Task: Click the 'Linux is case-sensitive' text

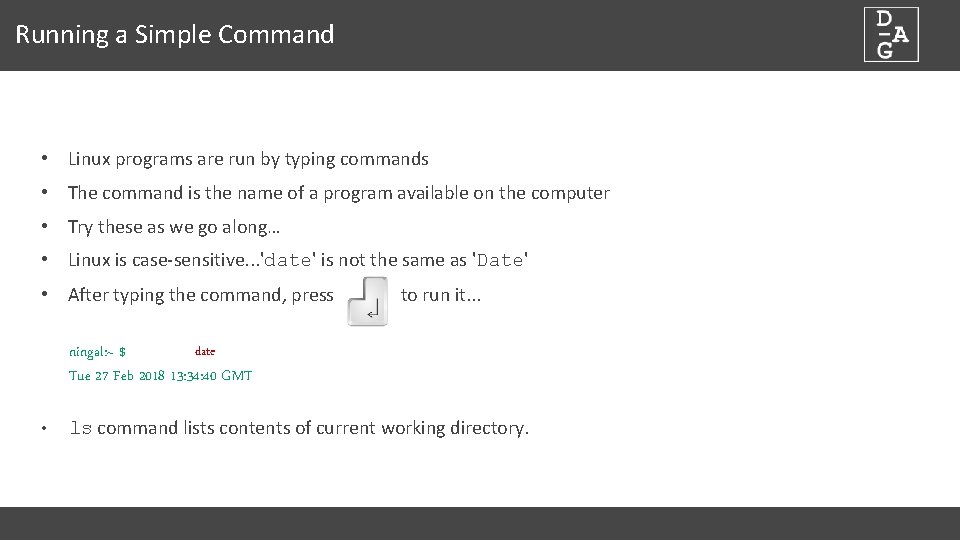Action: pyautogui.click(x=160, y=260)
